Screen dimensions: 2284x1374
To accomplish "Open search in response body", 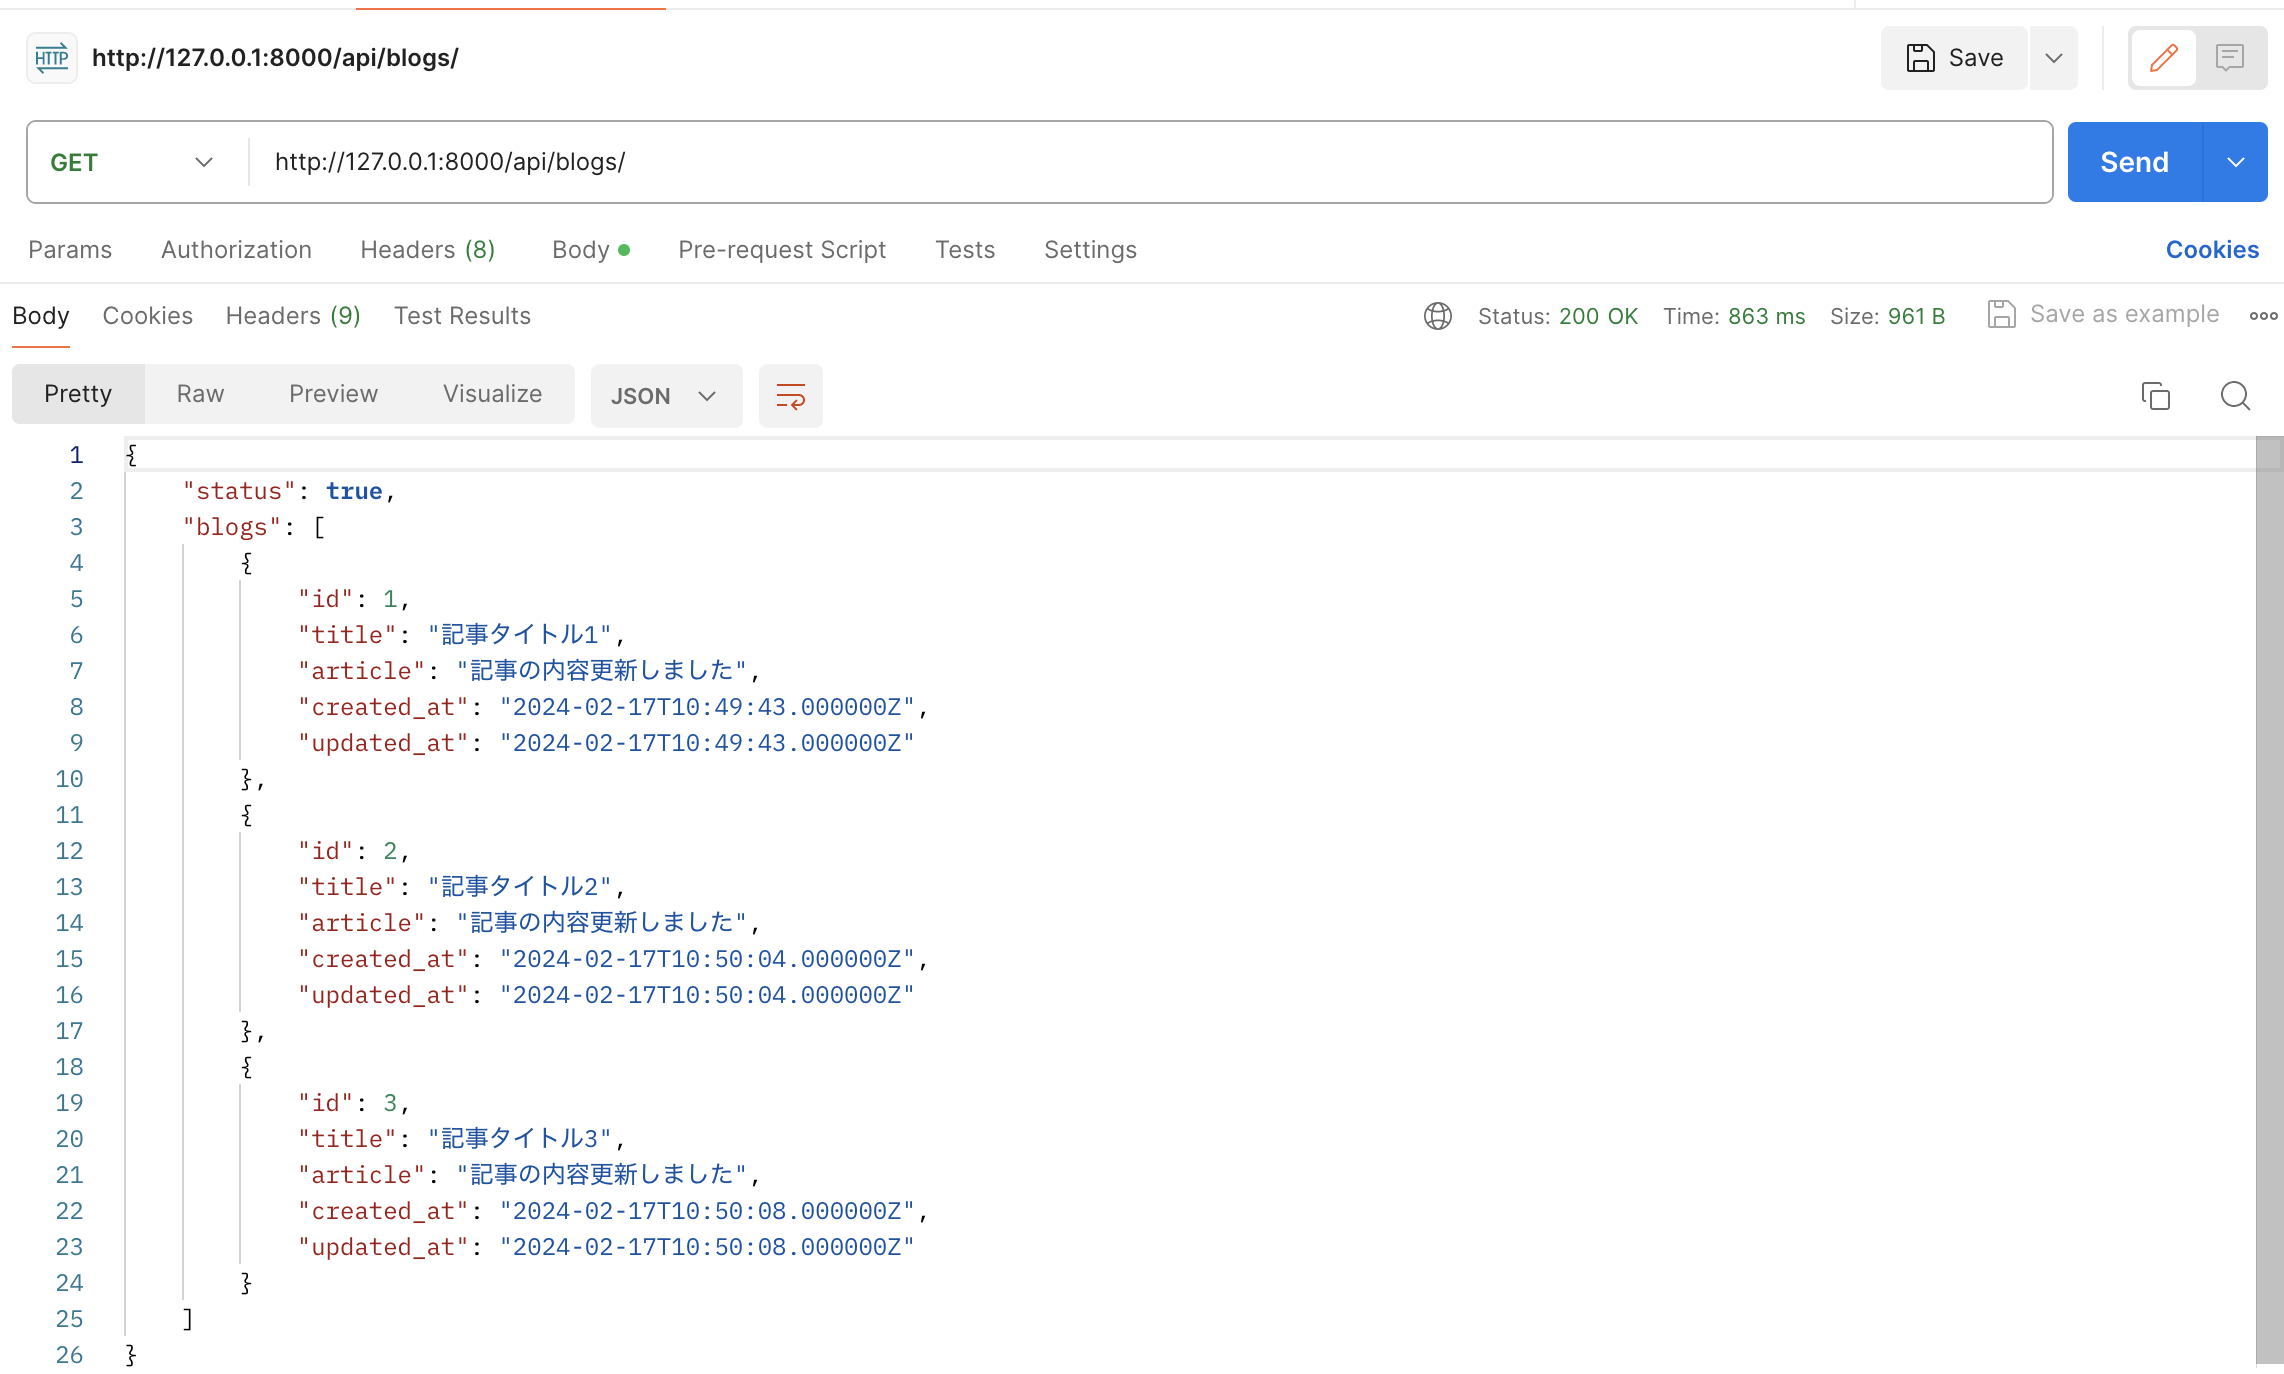I will (2235, 395).
